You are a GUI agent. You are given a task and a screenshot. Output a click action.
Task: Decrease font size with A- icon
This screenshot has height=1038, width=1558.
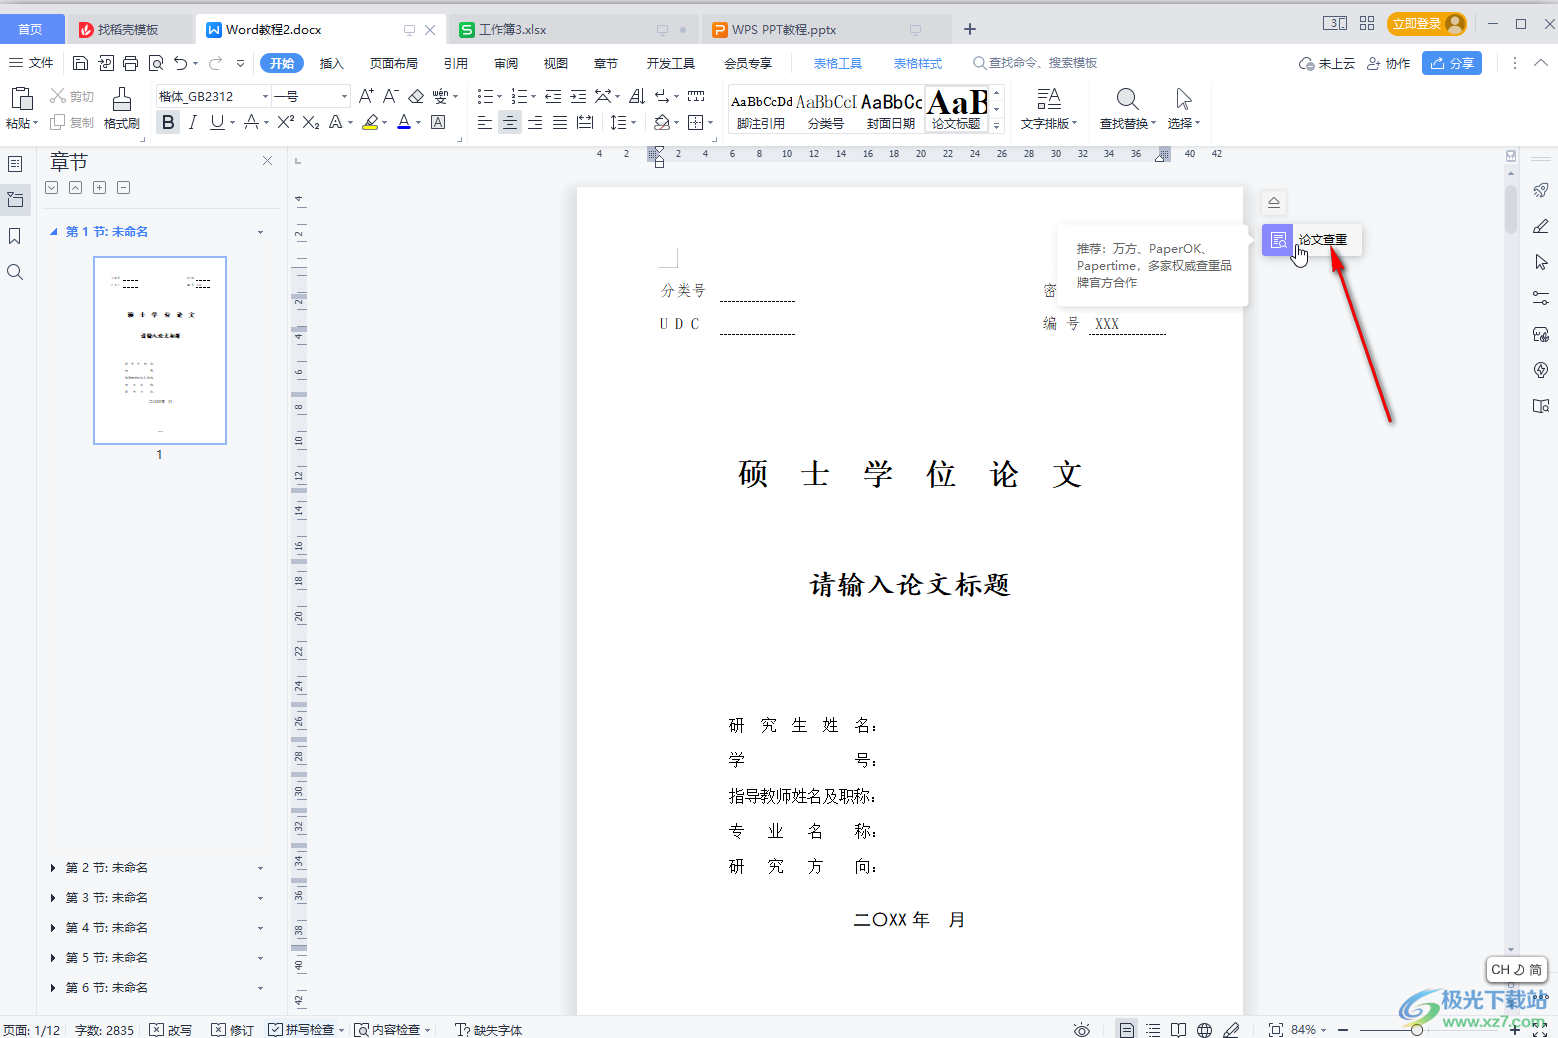[x=390, y=96]
